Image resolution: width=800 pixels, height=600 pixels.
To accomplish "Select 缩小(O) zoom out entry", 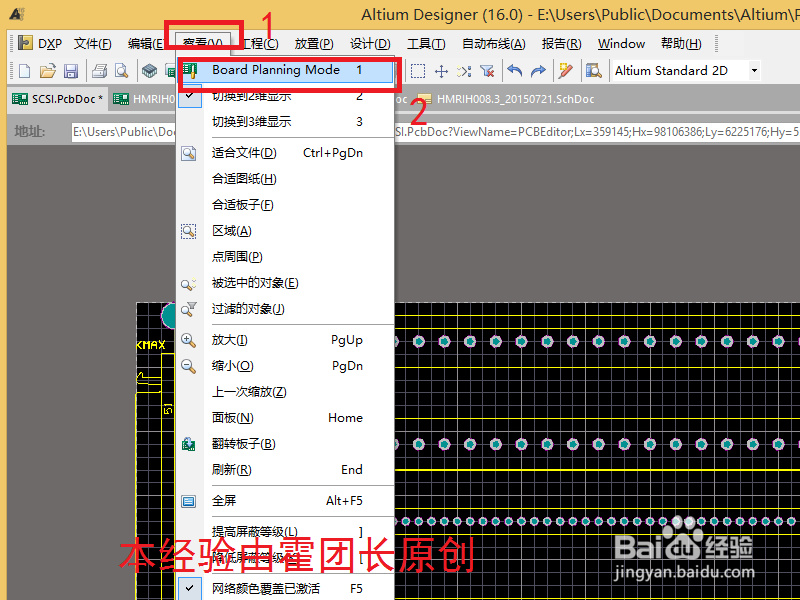I will click(286, 366).
